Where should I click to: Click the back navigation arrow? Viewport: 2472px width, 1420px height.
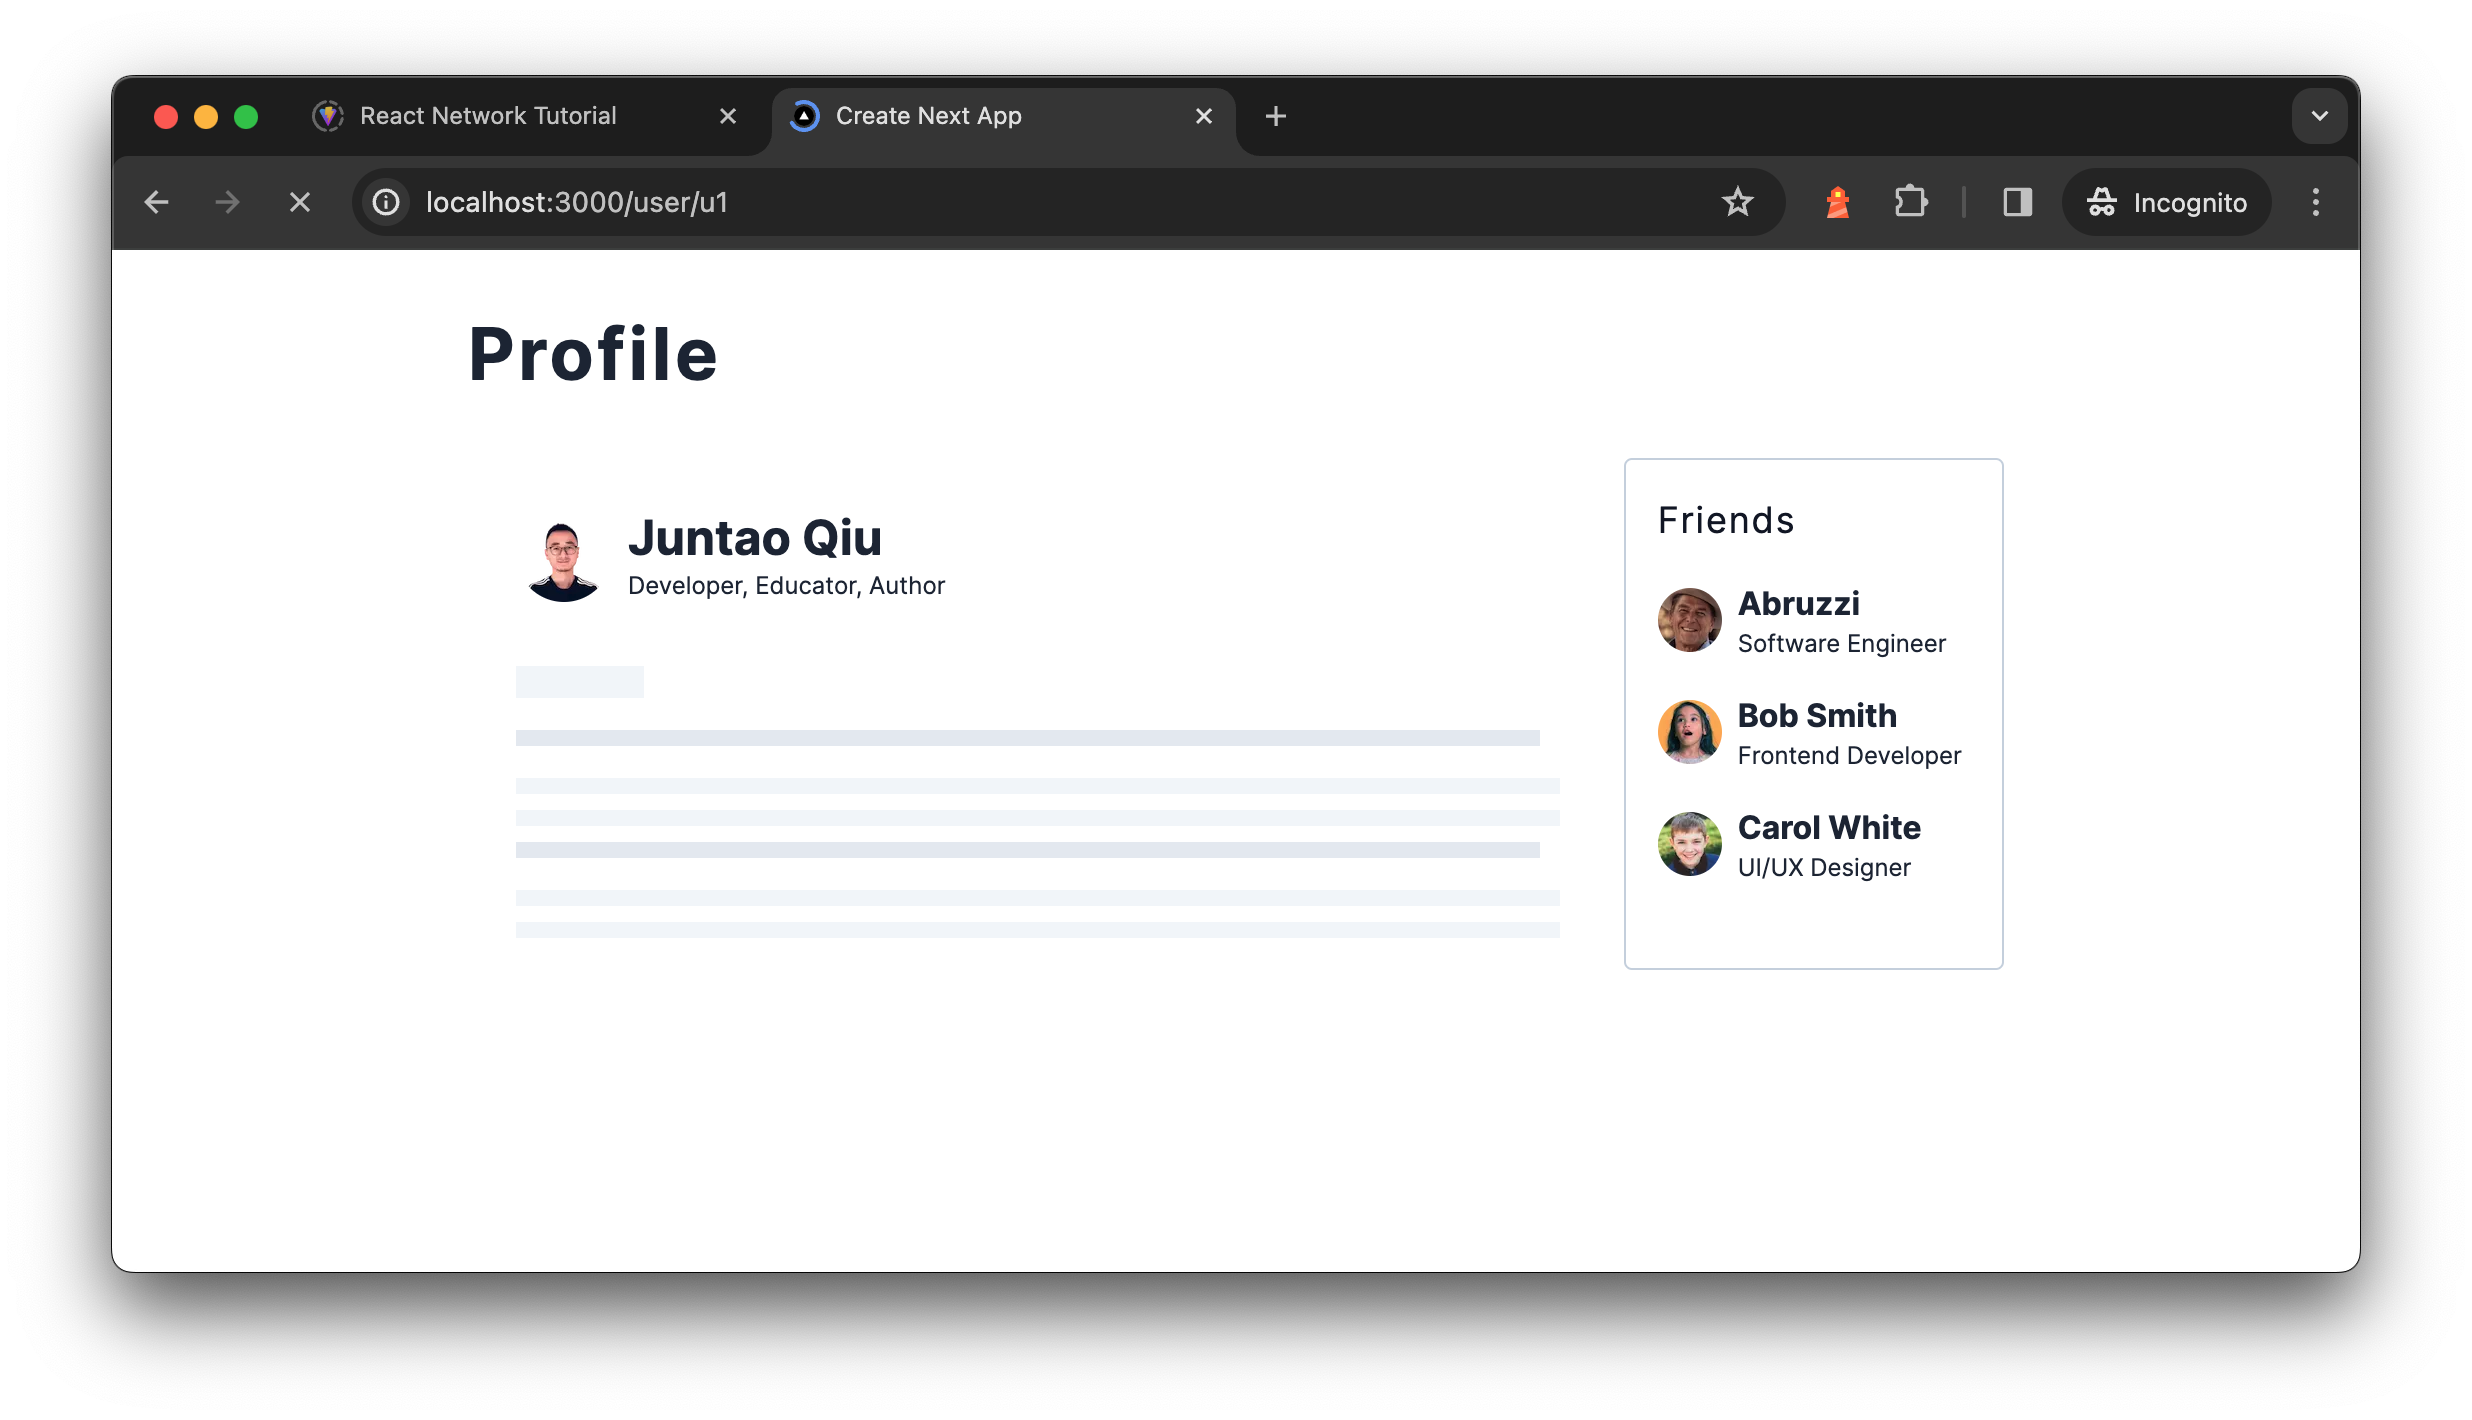[x=157, y=202]
